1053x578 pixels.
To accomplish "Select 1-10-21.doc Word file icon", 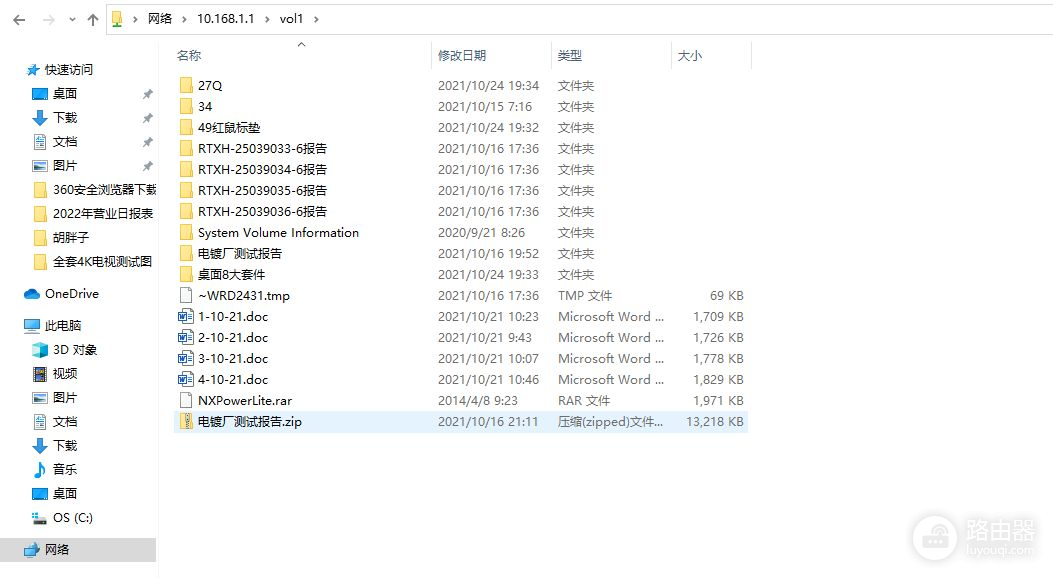I will [186, 316].
